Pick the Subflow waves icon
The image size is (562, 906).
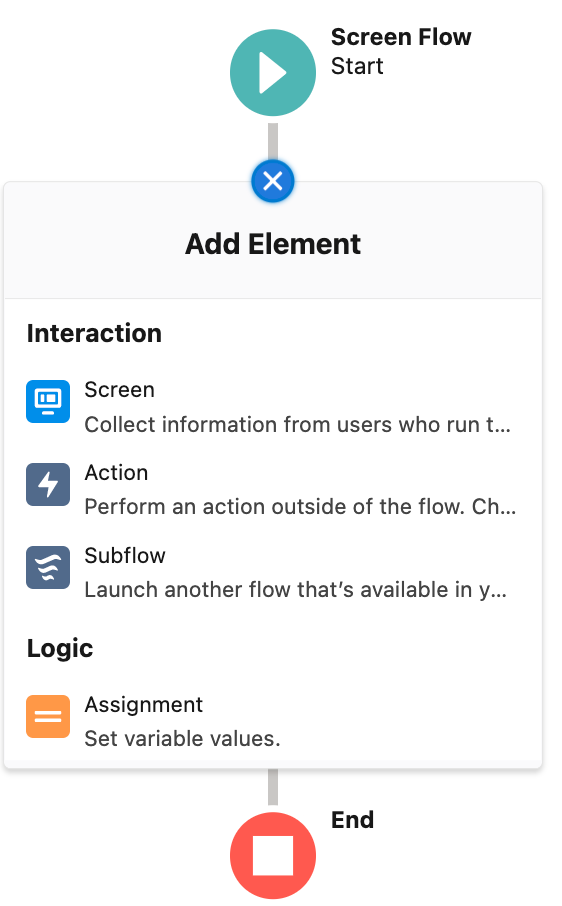pos(48,567)
